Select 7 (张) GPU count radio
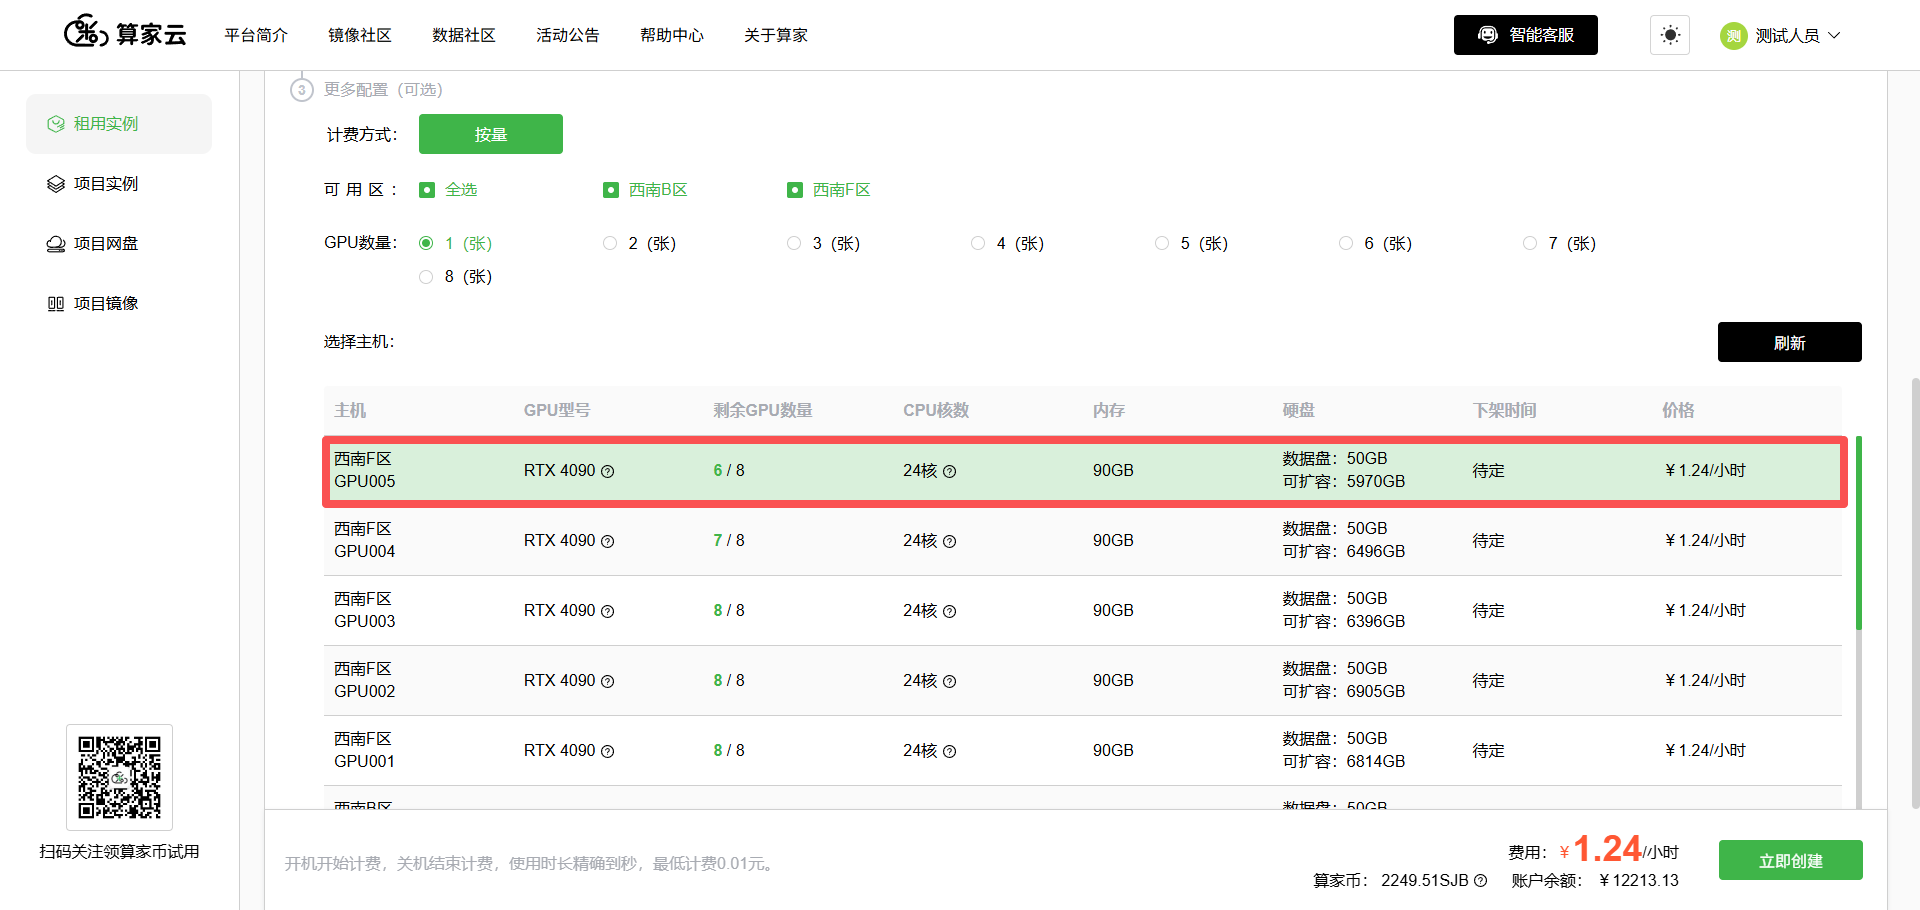 click(x=1530, y=243)
